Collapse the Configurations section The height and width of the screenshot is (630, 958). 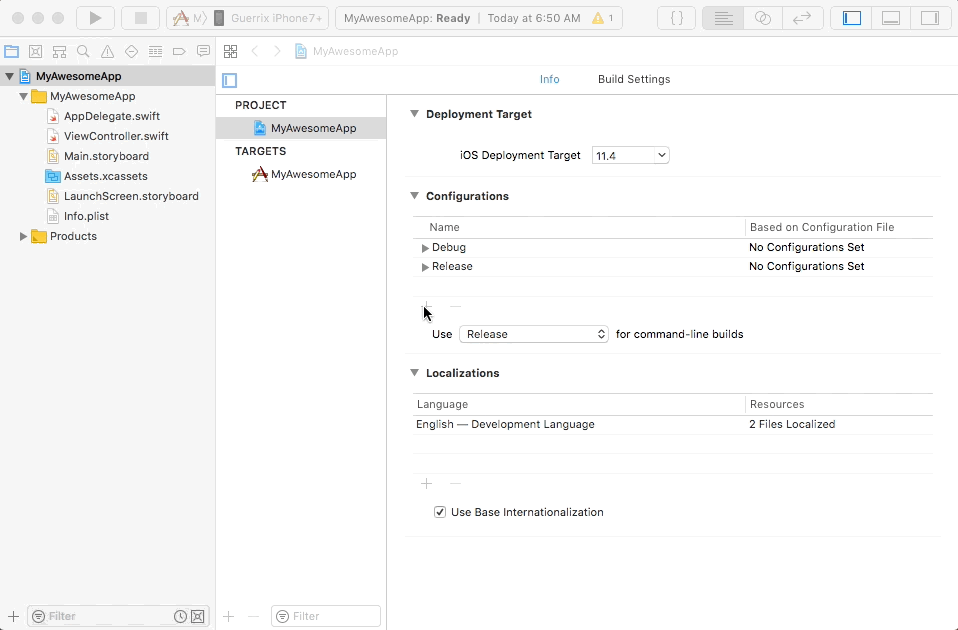[x=414, y=196]
